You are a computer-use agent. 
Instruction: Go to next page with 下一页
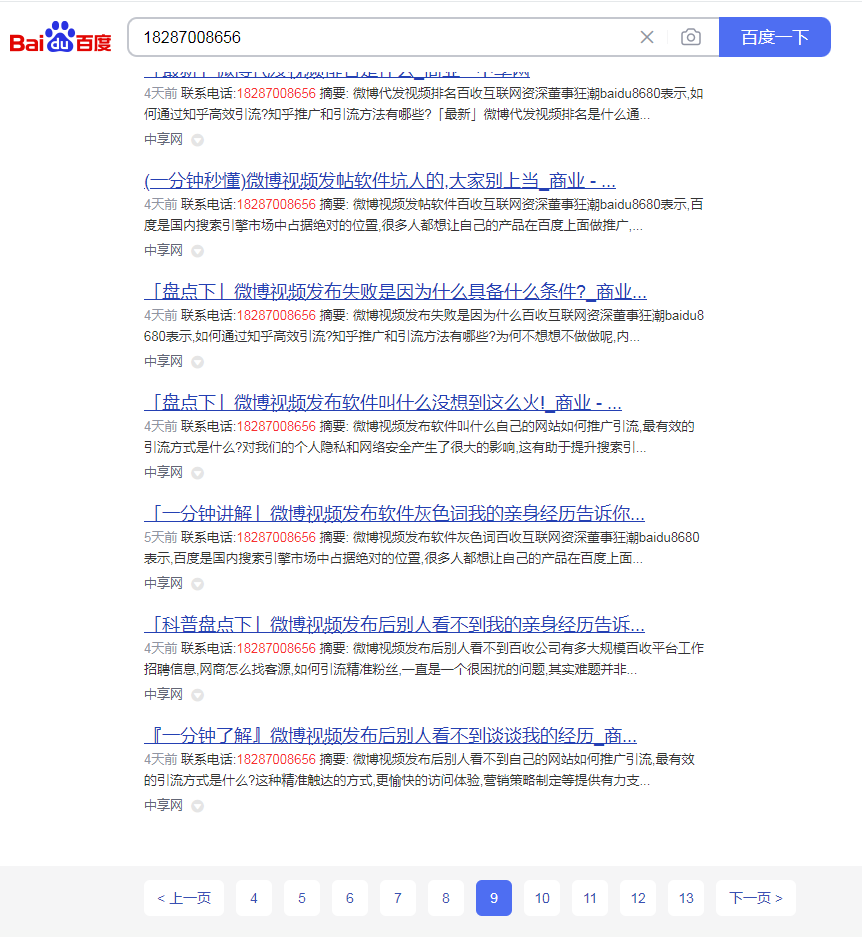click(756, 898)
